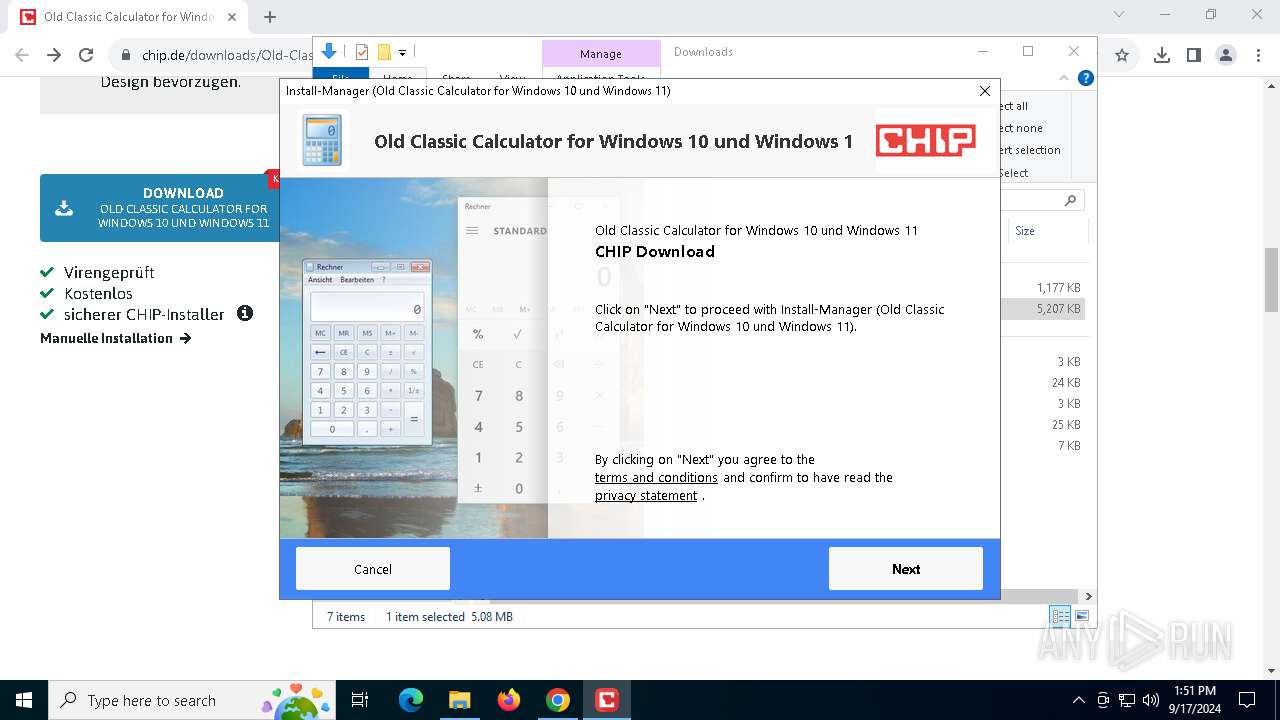This screenshot has height=720, width=1280.
Task: Select the 24 KB file row
Action: tap(1045, 383)
